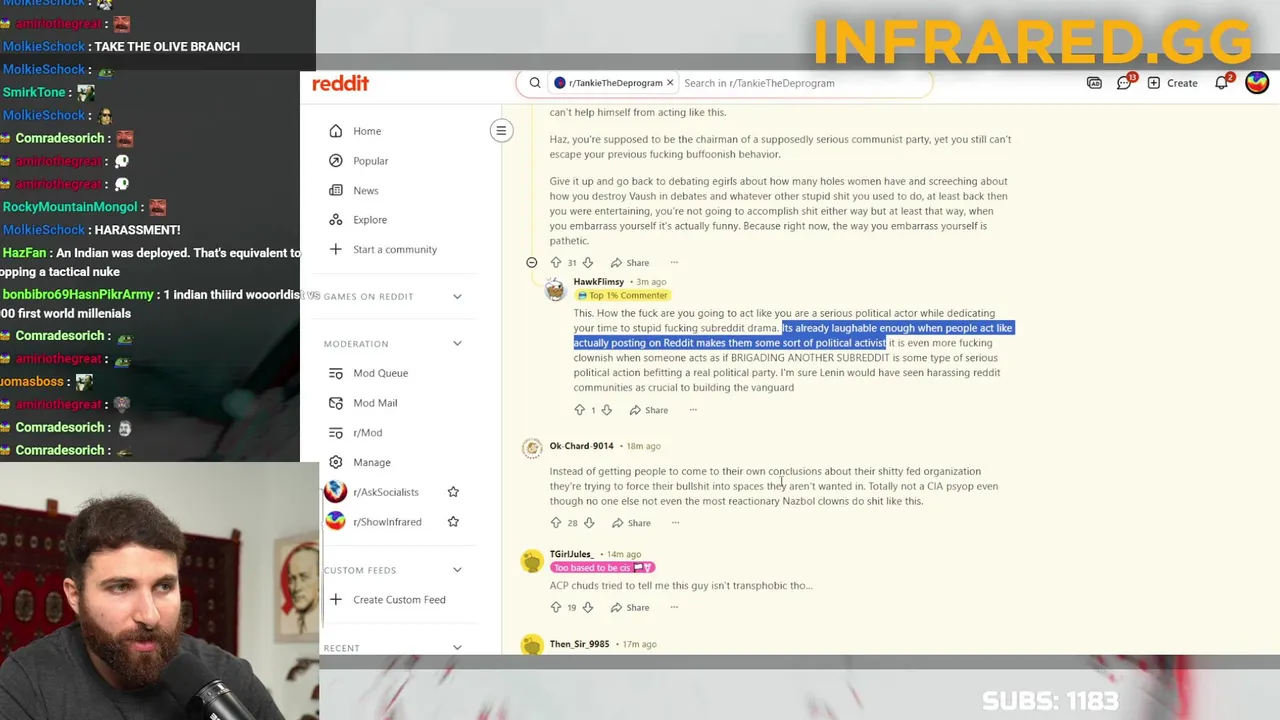Image resolution: width=1280 pixels, height=720 pixels.
Task: Click the Top 1% Commenter badge
Action: pyautogui.click(x=622, y=296)
